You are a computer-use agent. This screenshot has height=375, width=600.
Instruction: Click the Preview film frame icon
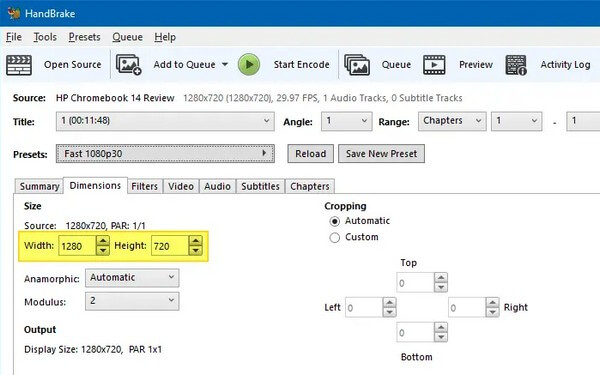pos(434,65)
